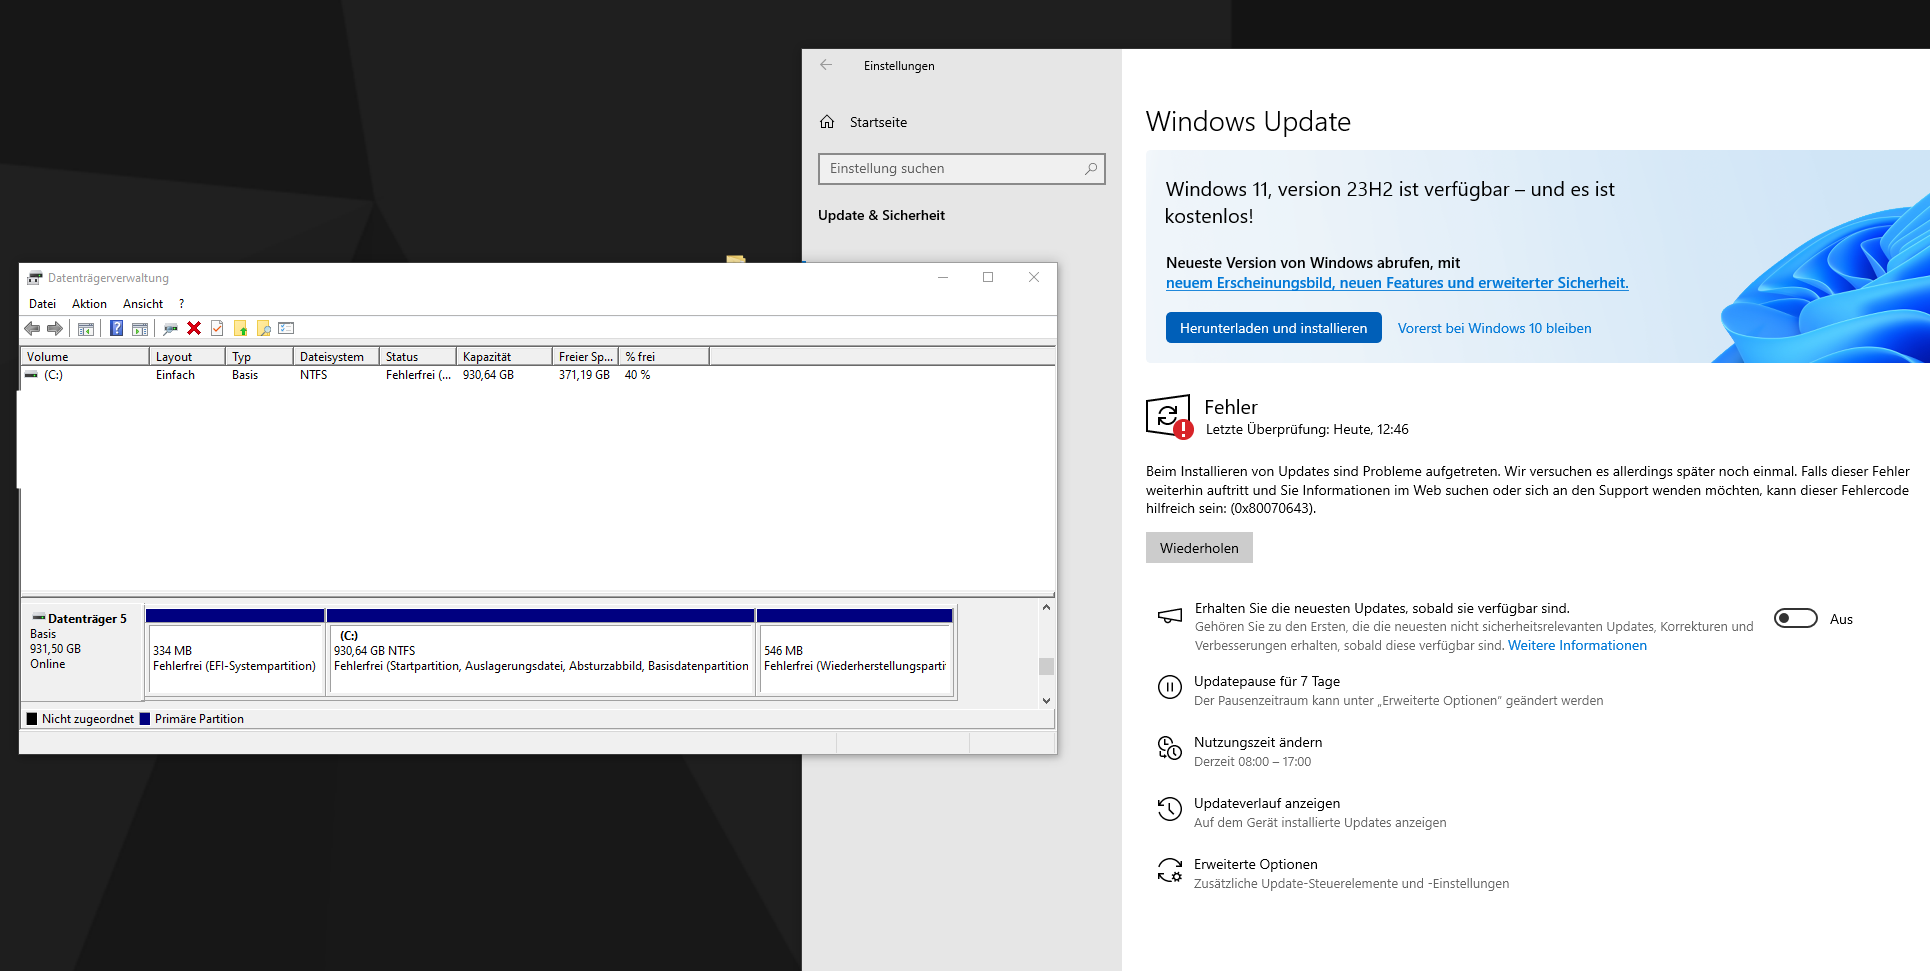Open link about neuem Erscheinungsbild and Features
Screen dimensions: 1930x971
tap(1397, 283)
